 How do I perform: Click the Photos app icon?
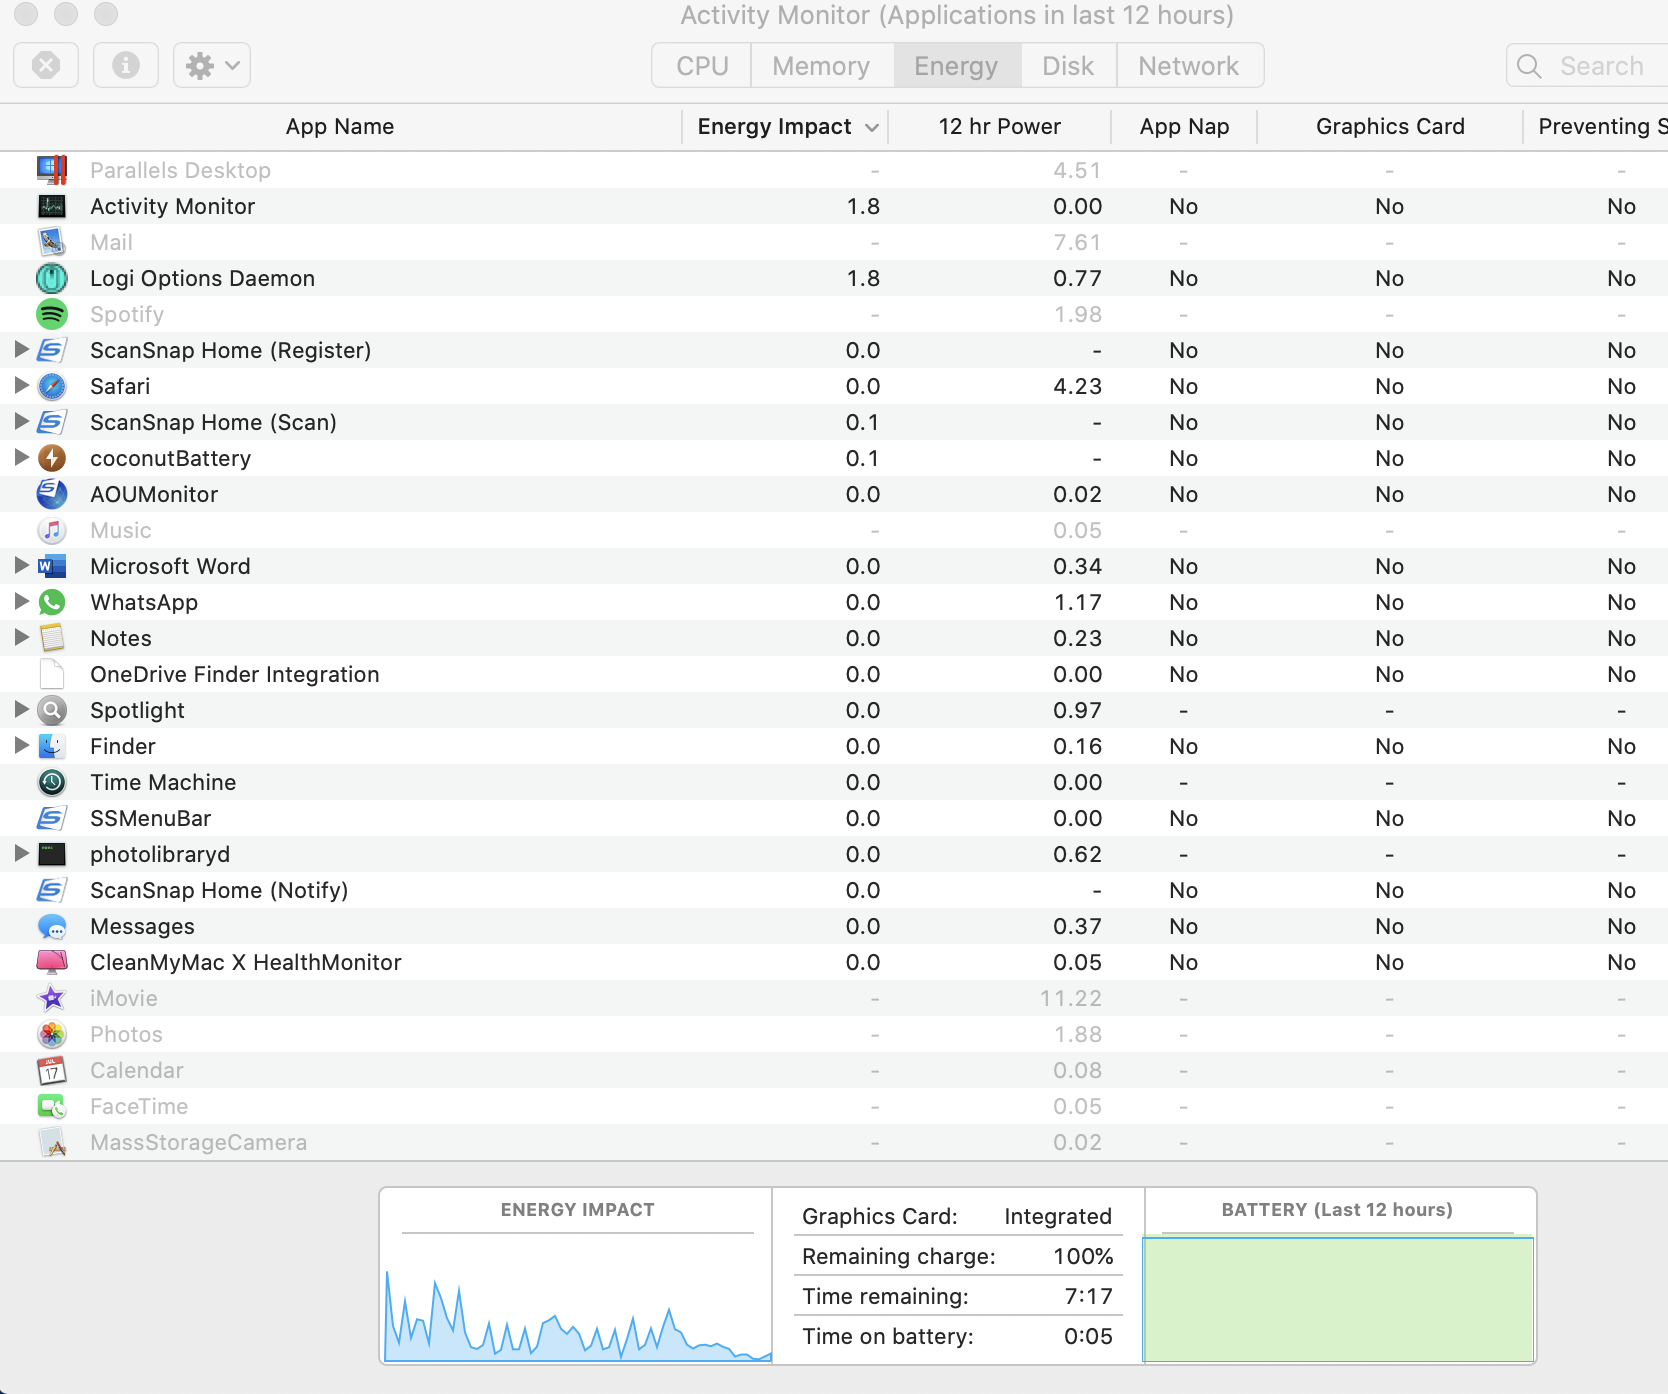[52, 1034]
